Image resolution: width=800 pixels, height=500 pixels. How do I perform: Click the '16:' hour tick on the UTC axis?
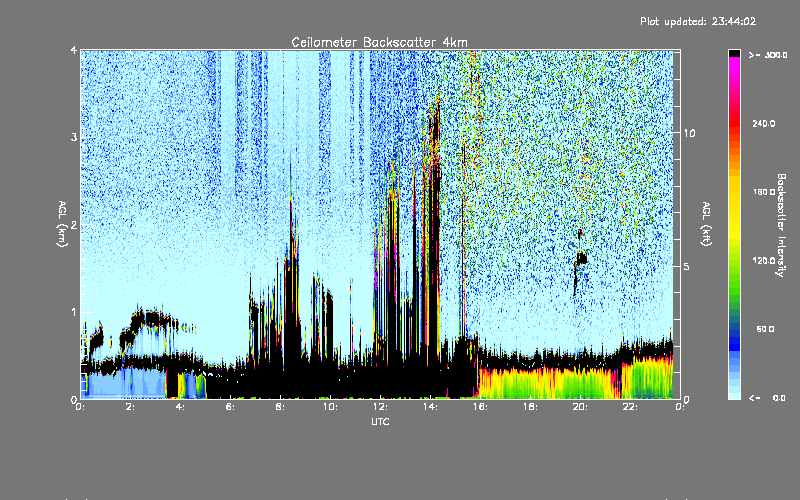(x=480, y=407)
